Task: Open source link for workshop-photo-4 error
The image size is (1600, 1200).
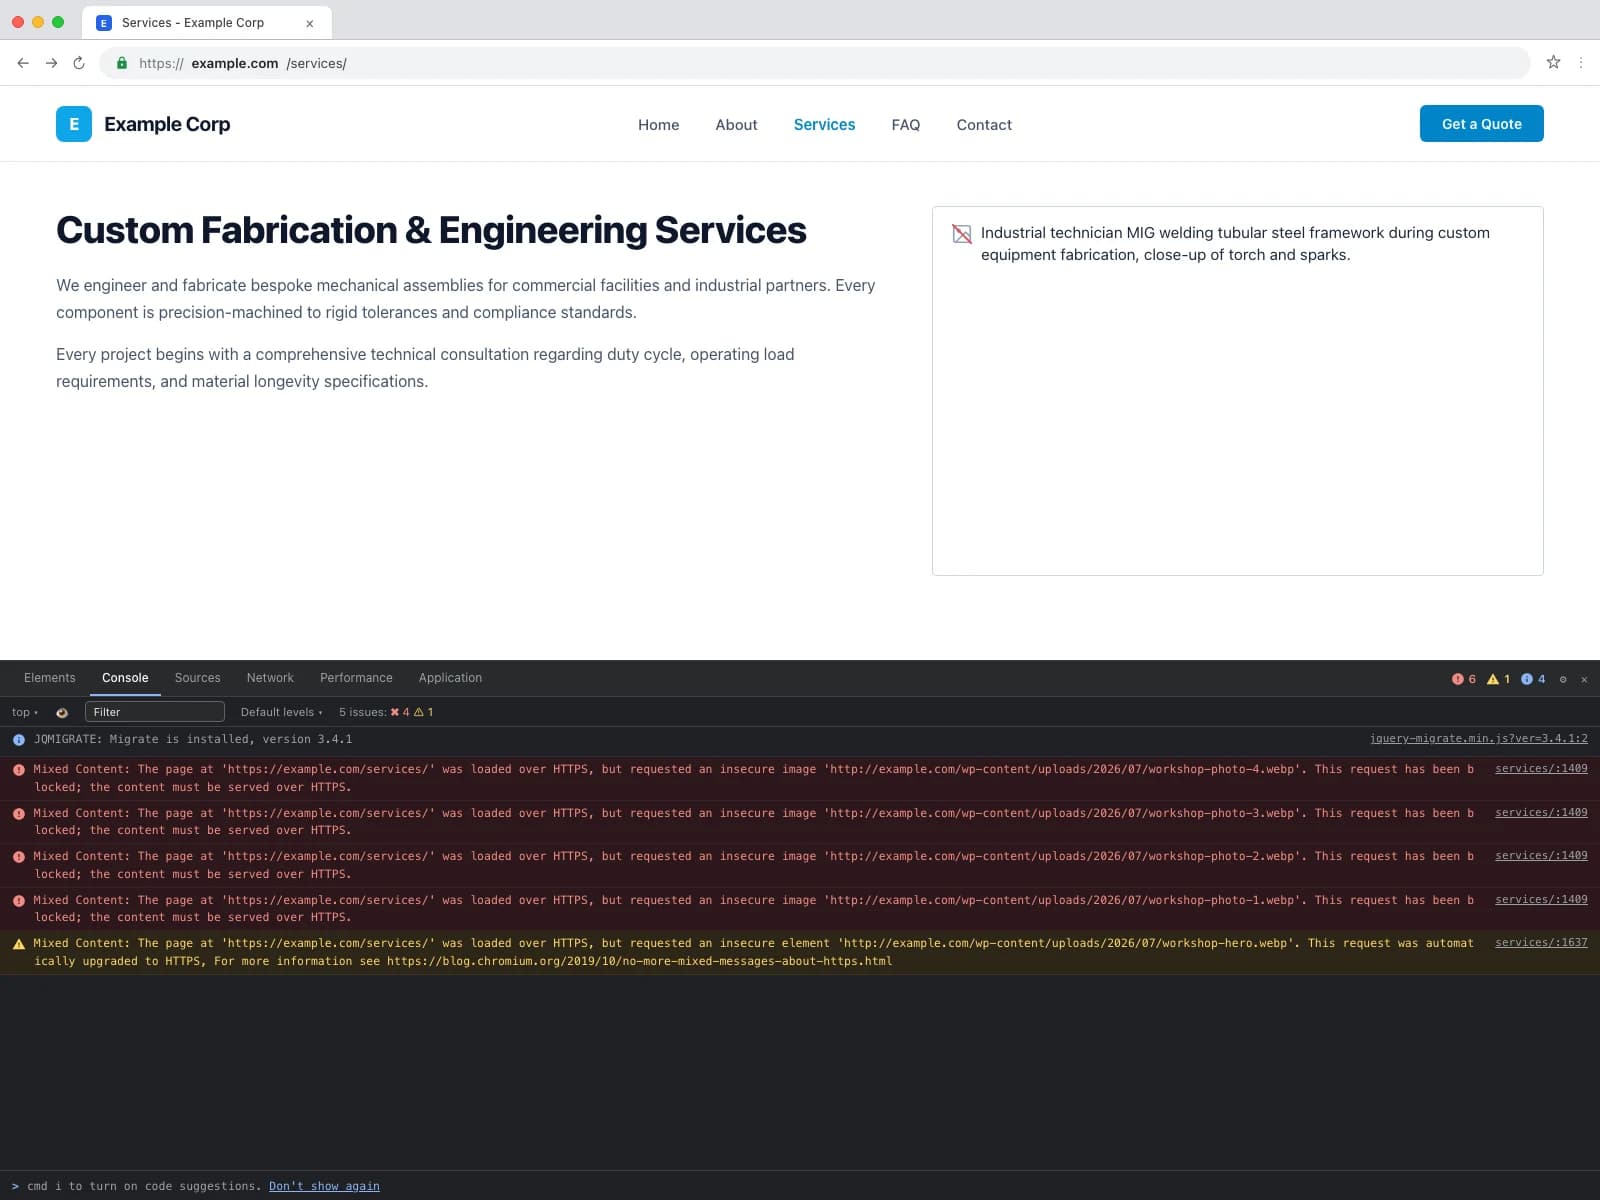Action: point(1541,769)
